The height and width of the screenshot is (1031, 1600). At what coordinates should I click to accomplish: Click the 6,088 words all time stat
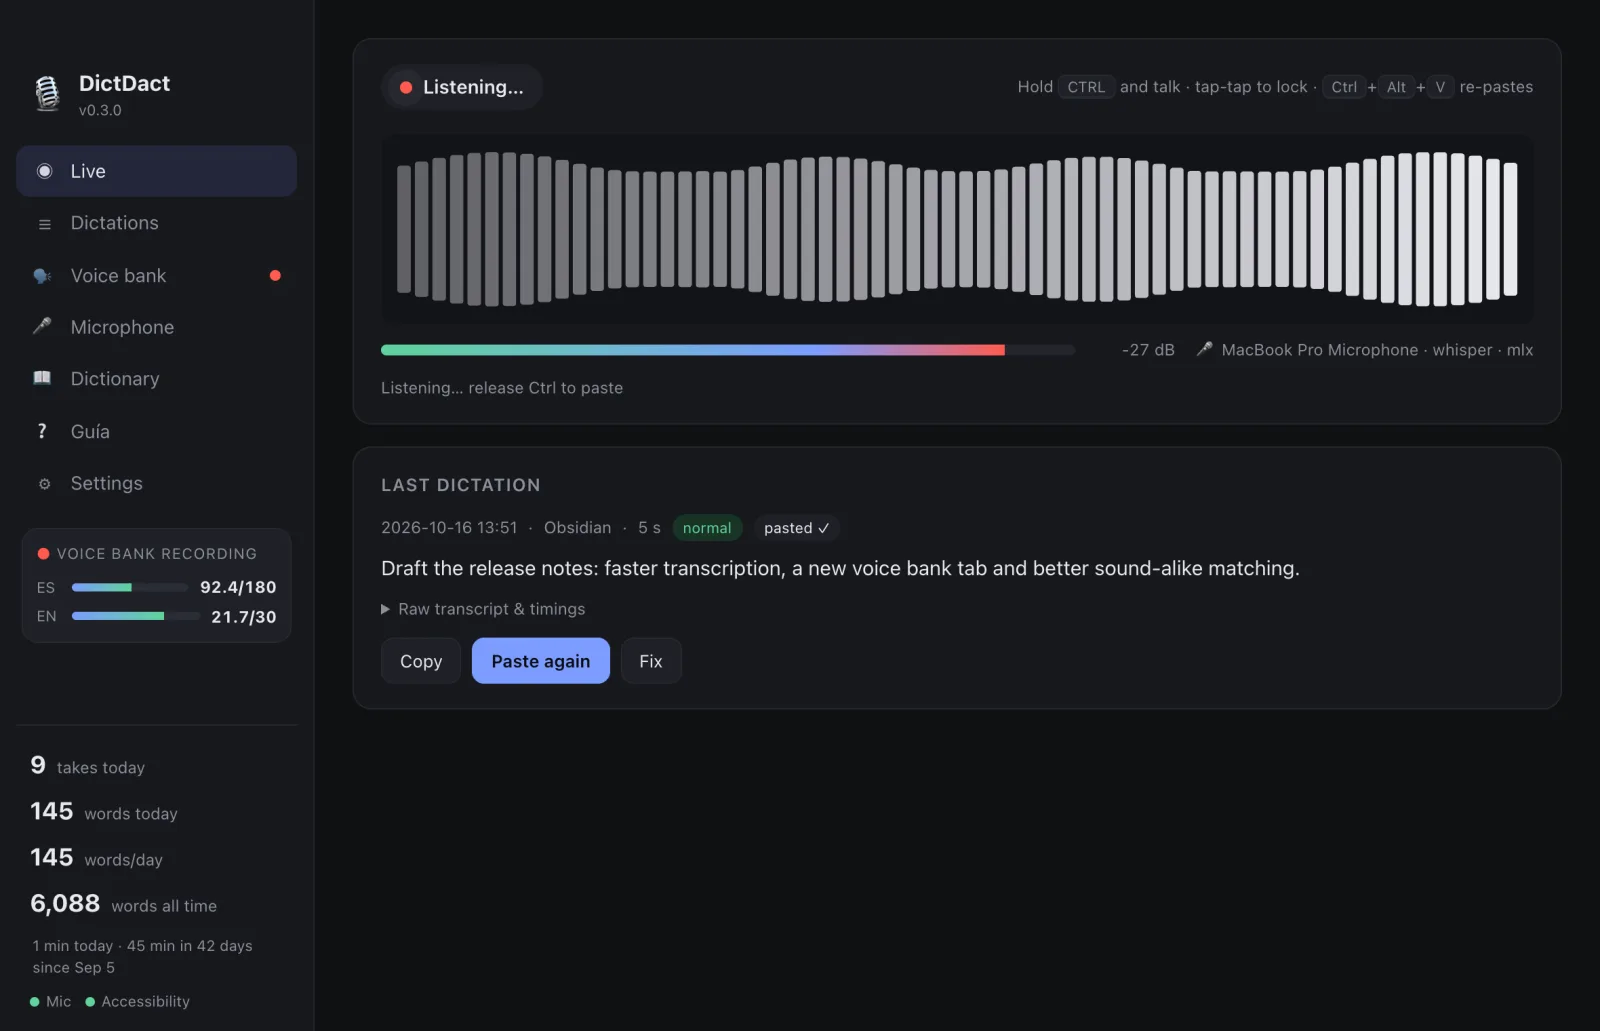coord(123,904)
